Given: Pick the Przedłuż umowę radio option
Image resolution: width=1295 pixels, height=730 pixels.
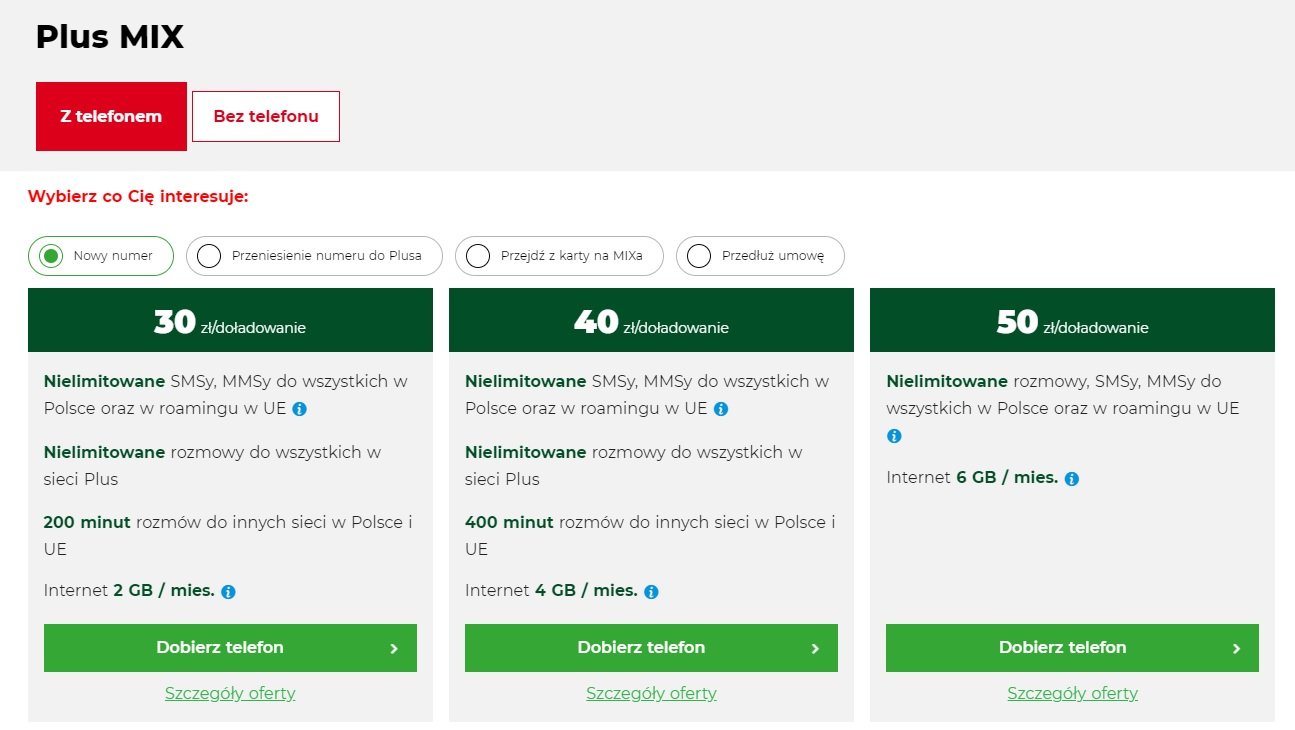Looking at the screenshot, I should (760, 256).
